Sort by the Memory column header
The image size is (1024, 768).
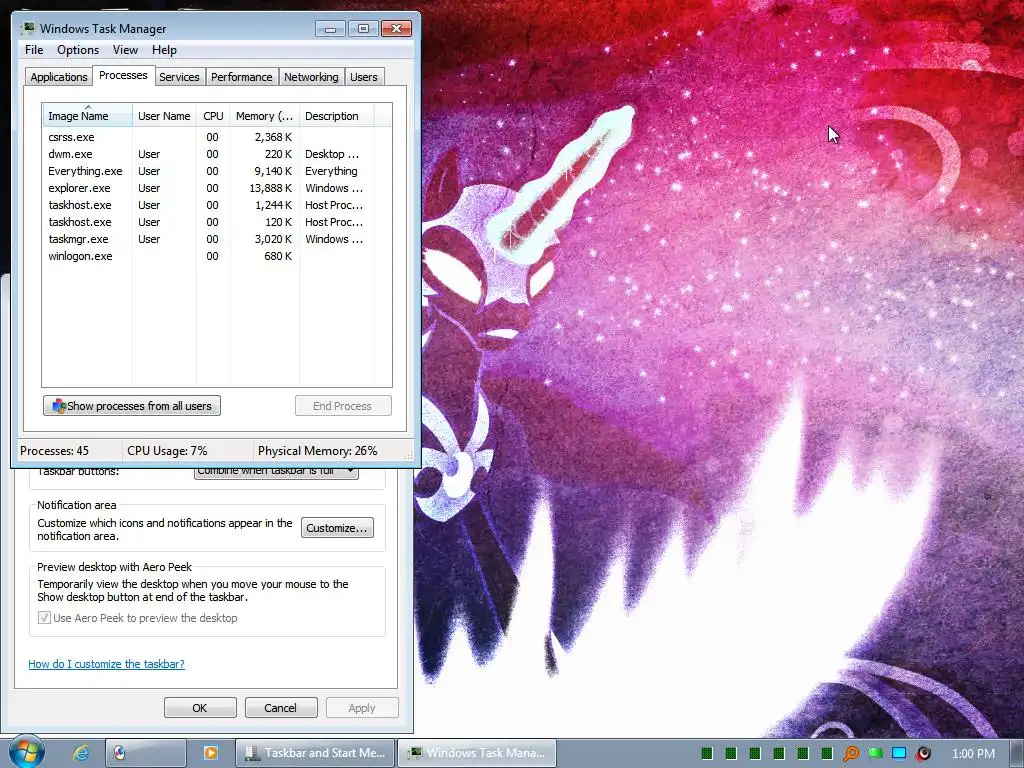(264, 116)
